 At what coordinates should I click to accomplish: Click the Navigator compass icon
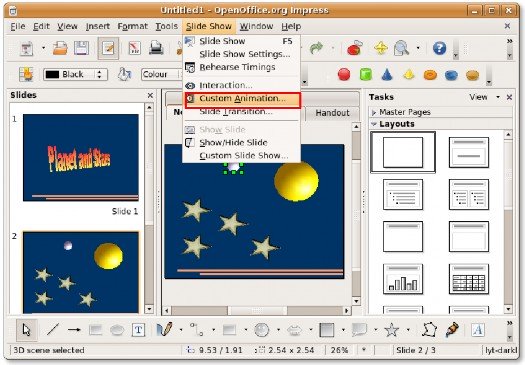coord(381,49)
